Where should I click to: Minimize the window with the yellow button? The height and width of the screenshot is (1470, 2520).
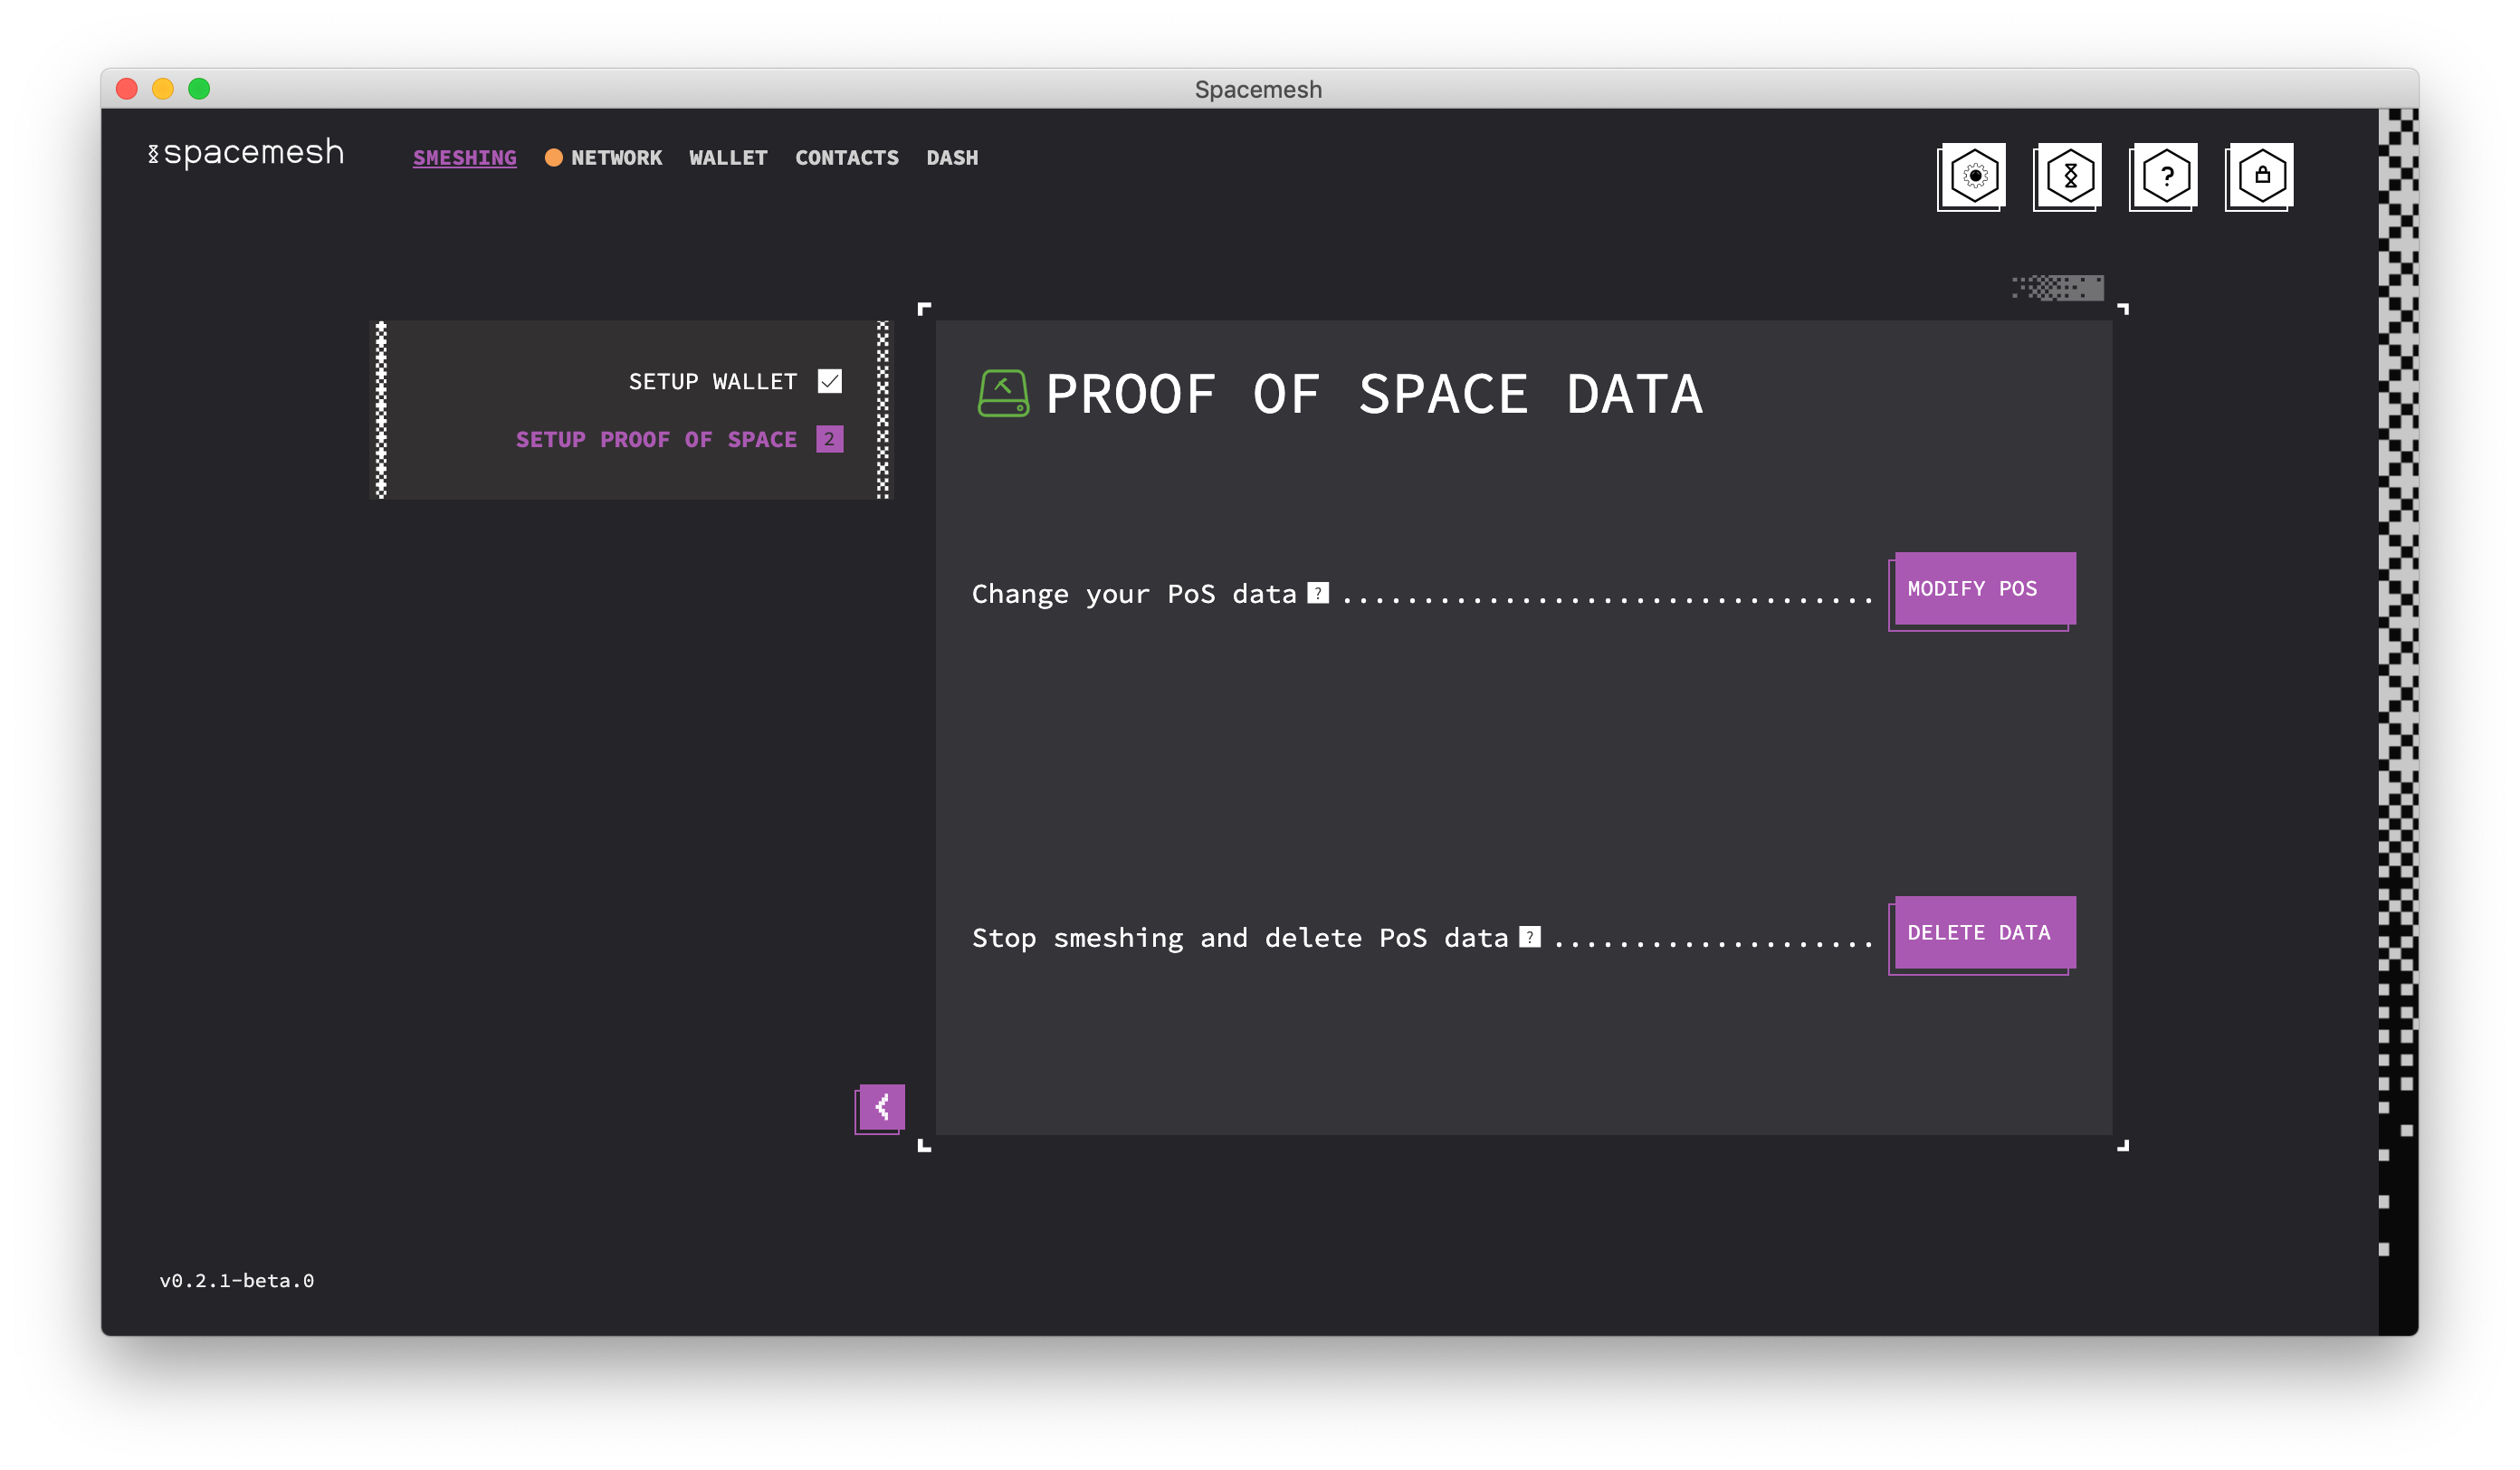pyautogui.click(x=163, y=89)
